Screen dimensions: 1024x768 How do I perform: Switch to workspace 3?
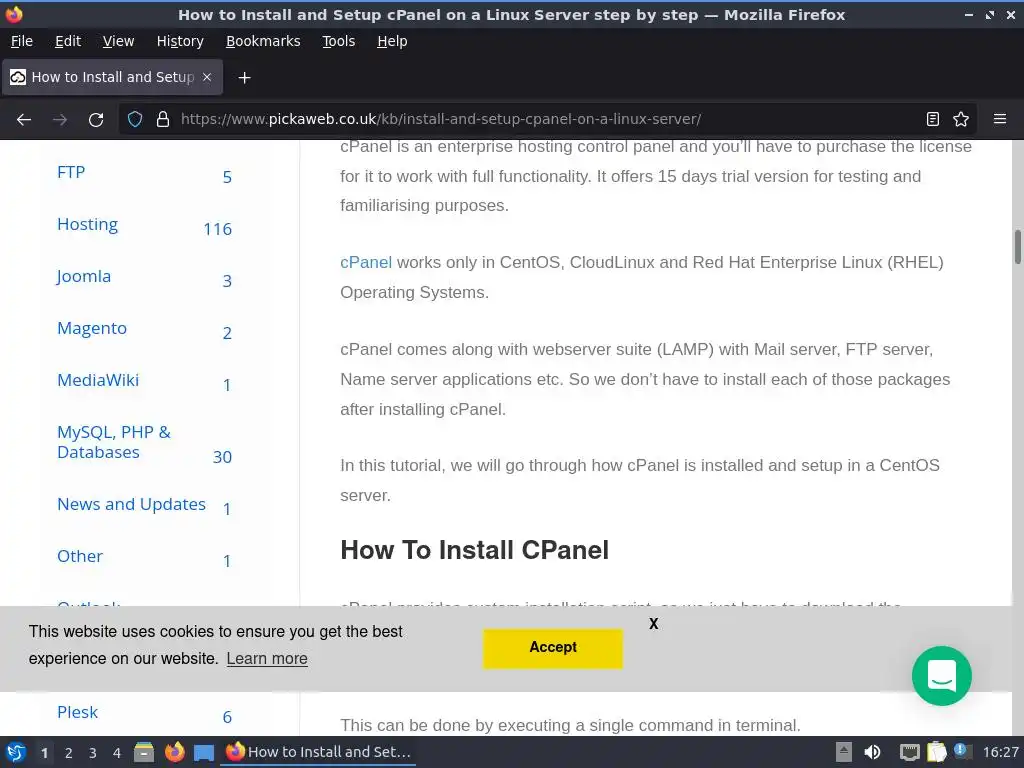(x=93, y=753)
